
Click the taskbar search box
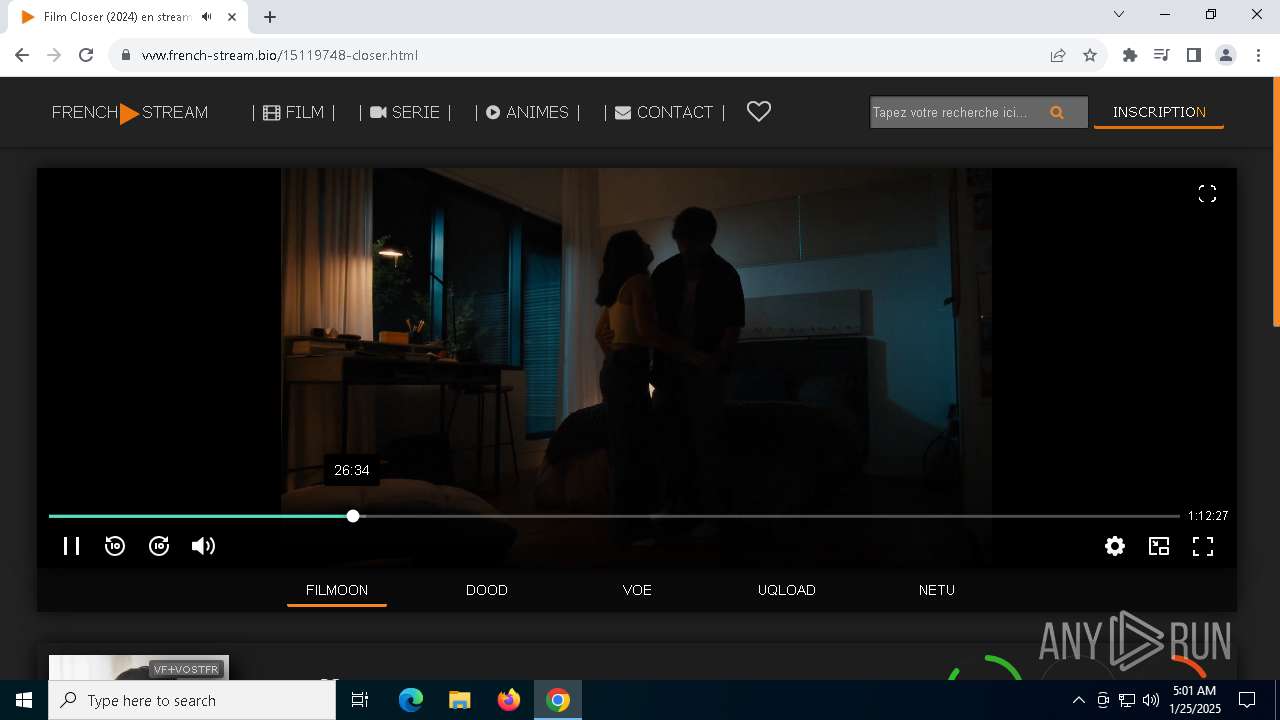[x=192, y=700]
